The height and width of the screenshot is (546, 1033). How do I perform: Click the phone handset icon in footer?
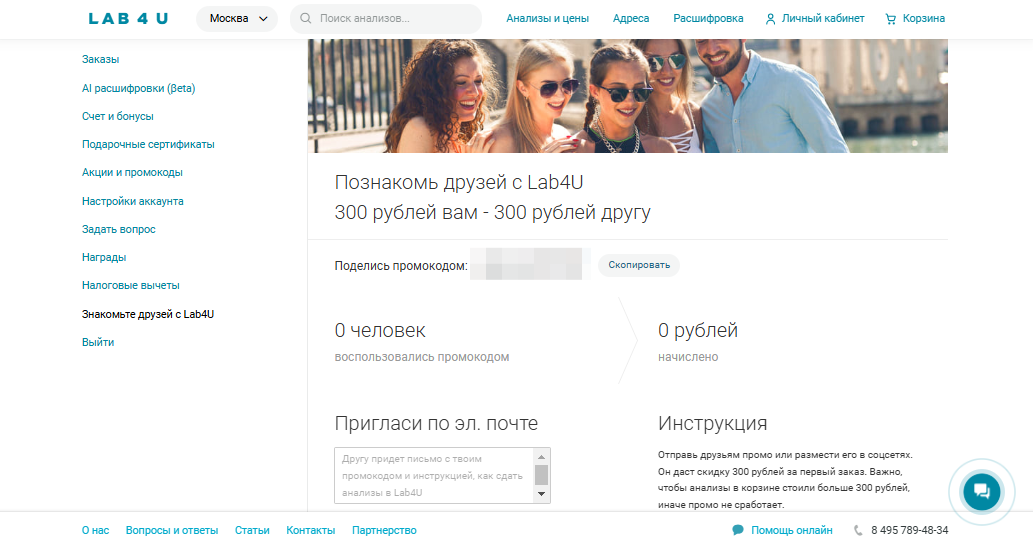coord(858,530)
